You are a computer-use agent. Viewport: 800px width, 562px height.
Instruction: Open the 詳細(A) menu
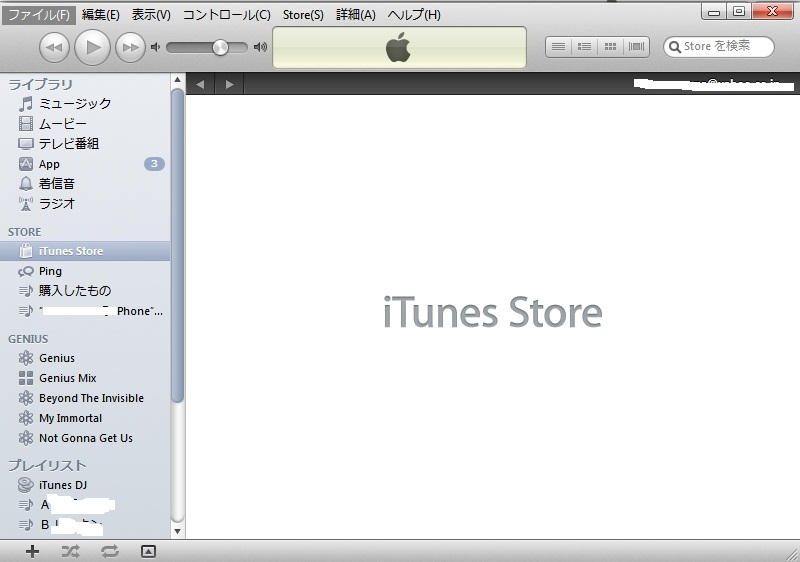point(356,15)
